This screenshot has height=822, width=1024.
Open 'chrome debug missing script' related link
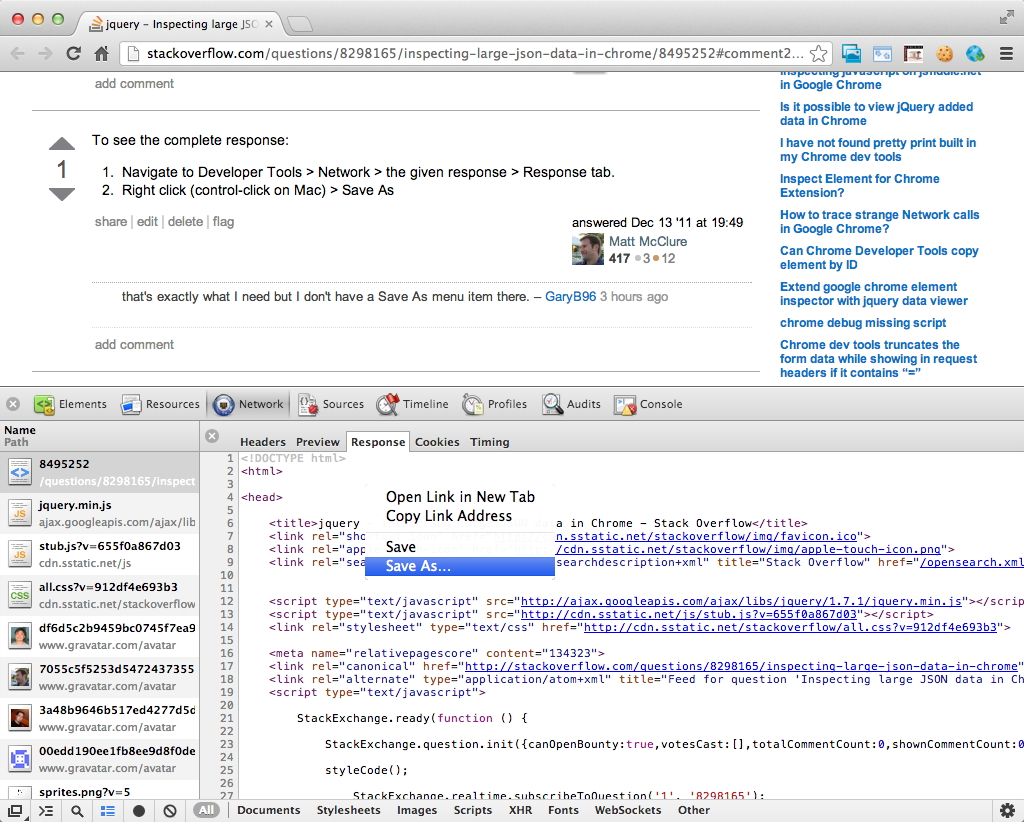[x=863, y=323]
